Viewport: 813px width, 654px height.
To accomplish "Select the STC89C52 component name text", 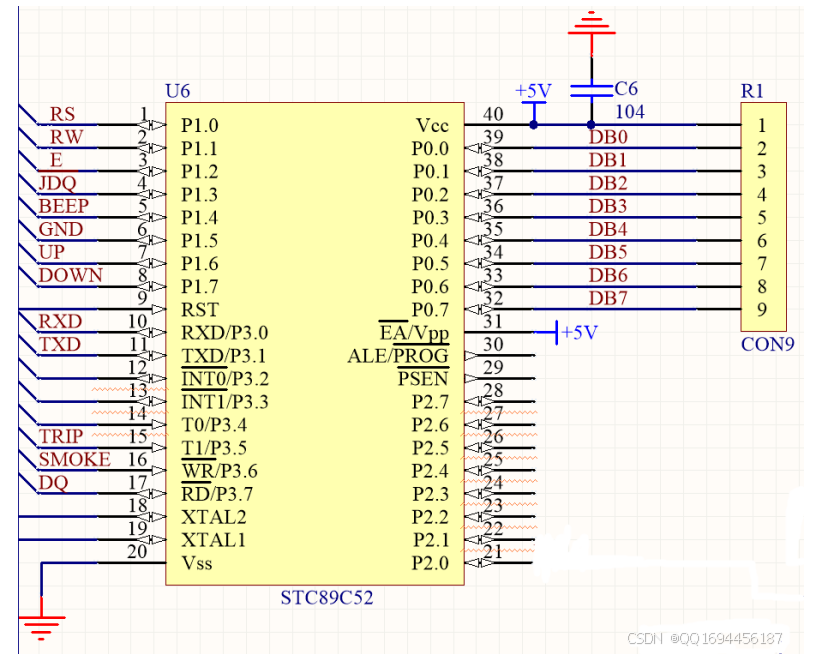I will pos(327,597).
